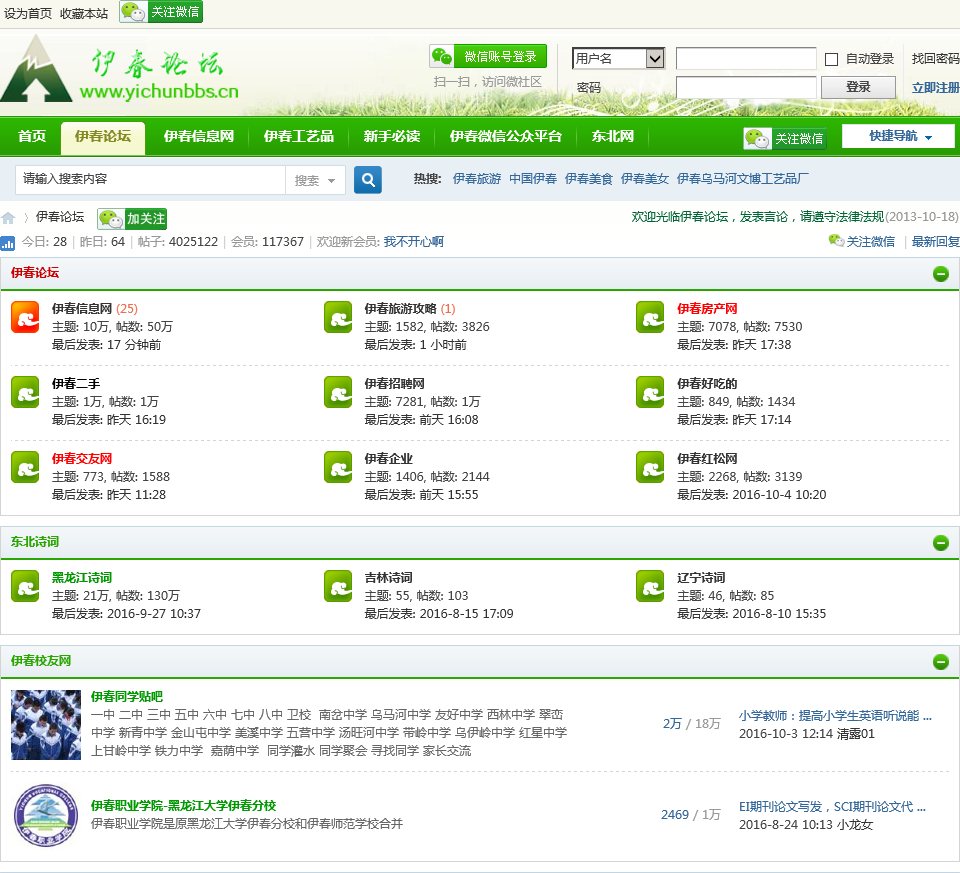Screen dimensions: 960x873
Task: Click the 加关注 WeChat button
Action: click(x=132, y=219)
